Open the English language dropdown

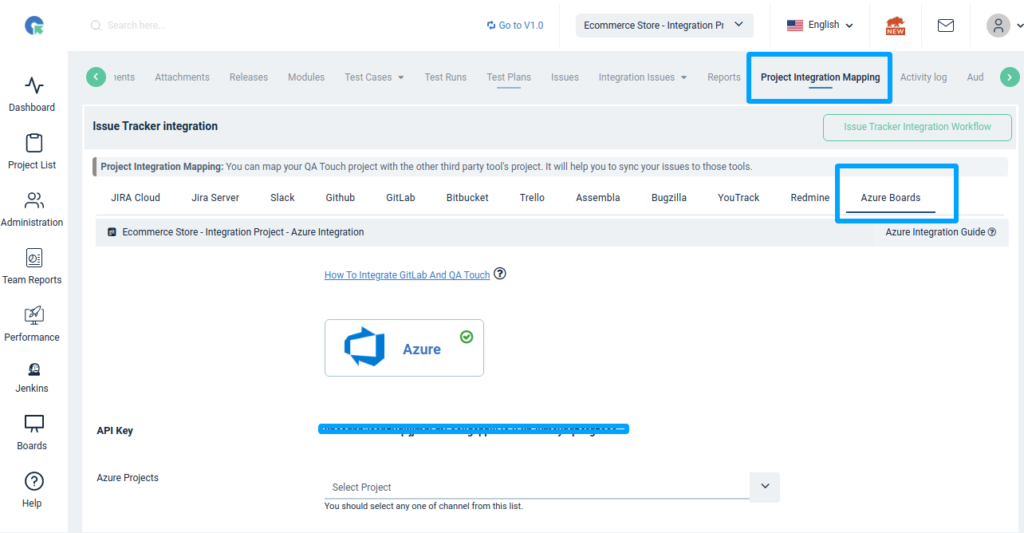(820, 25)
